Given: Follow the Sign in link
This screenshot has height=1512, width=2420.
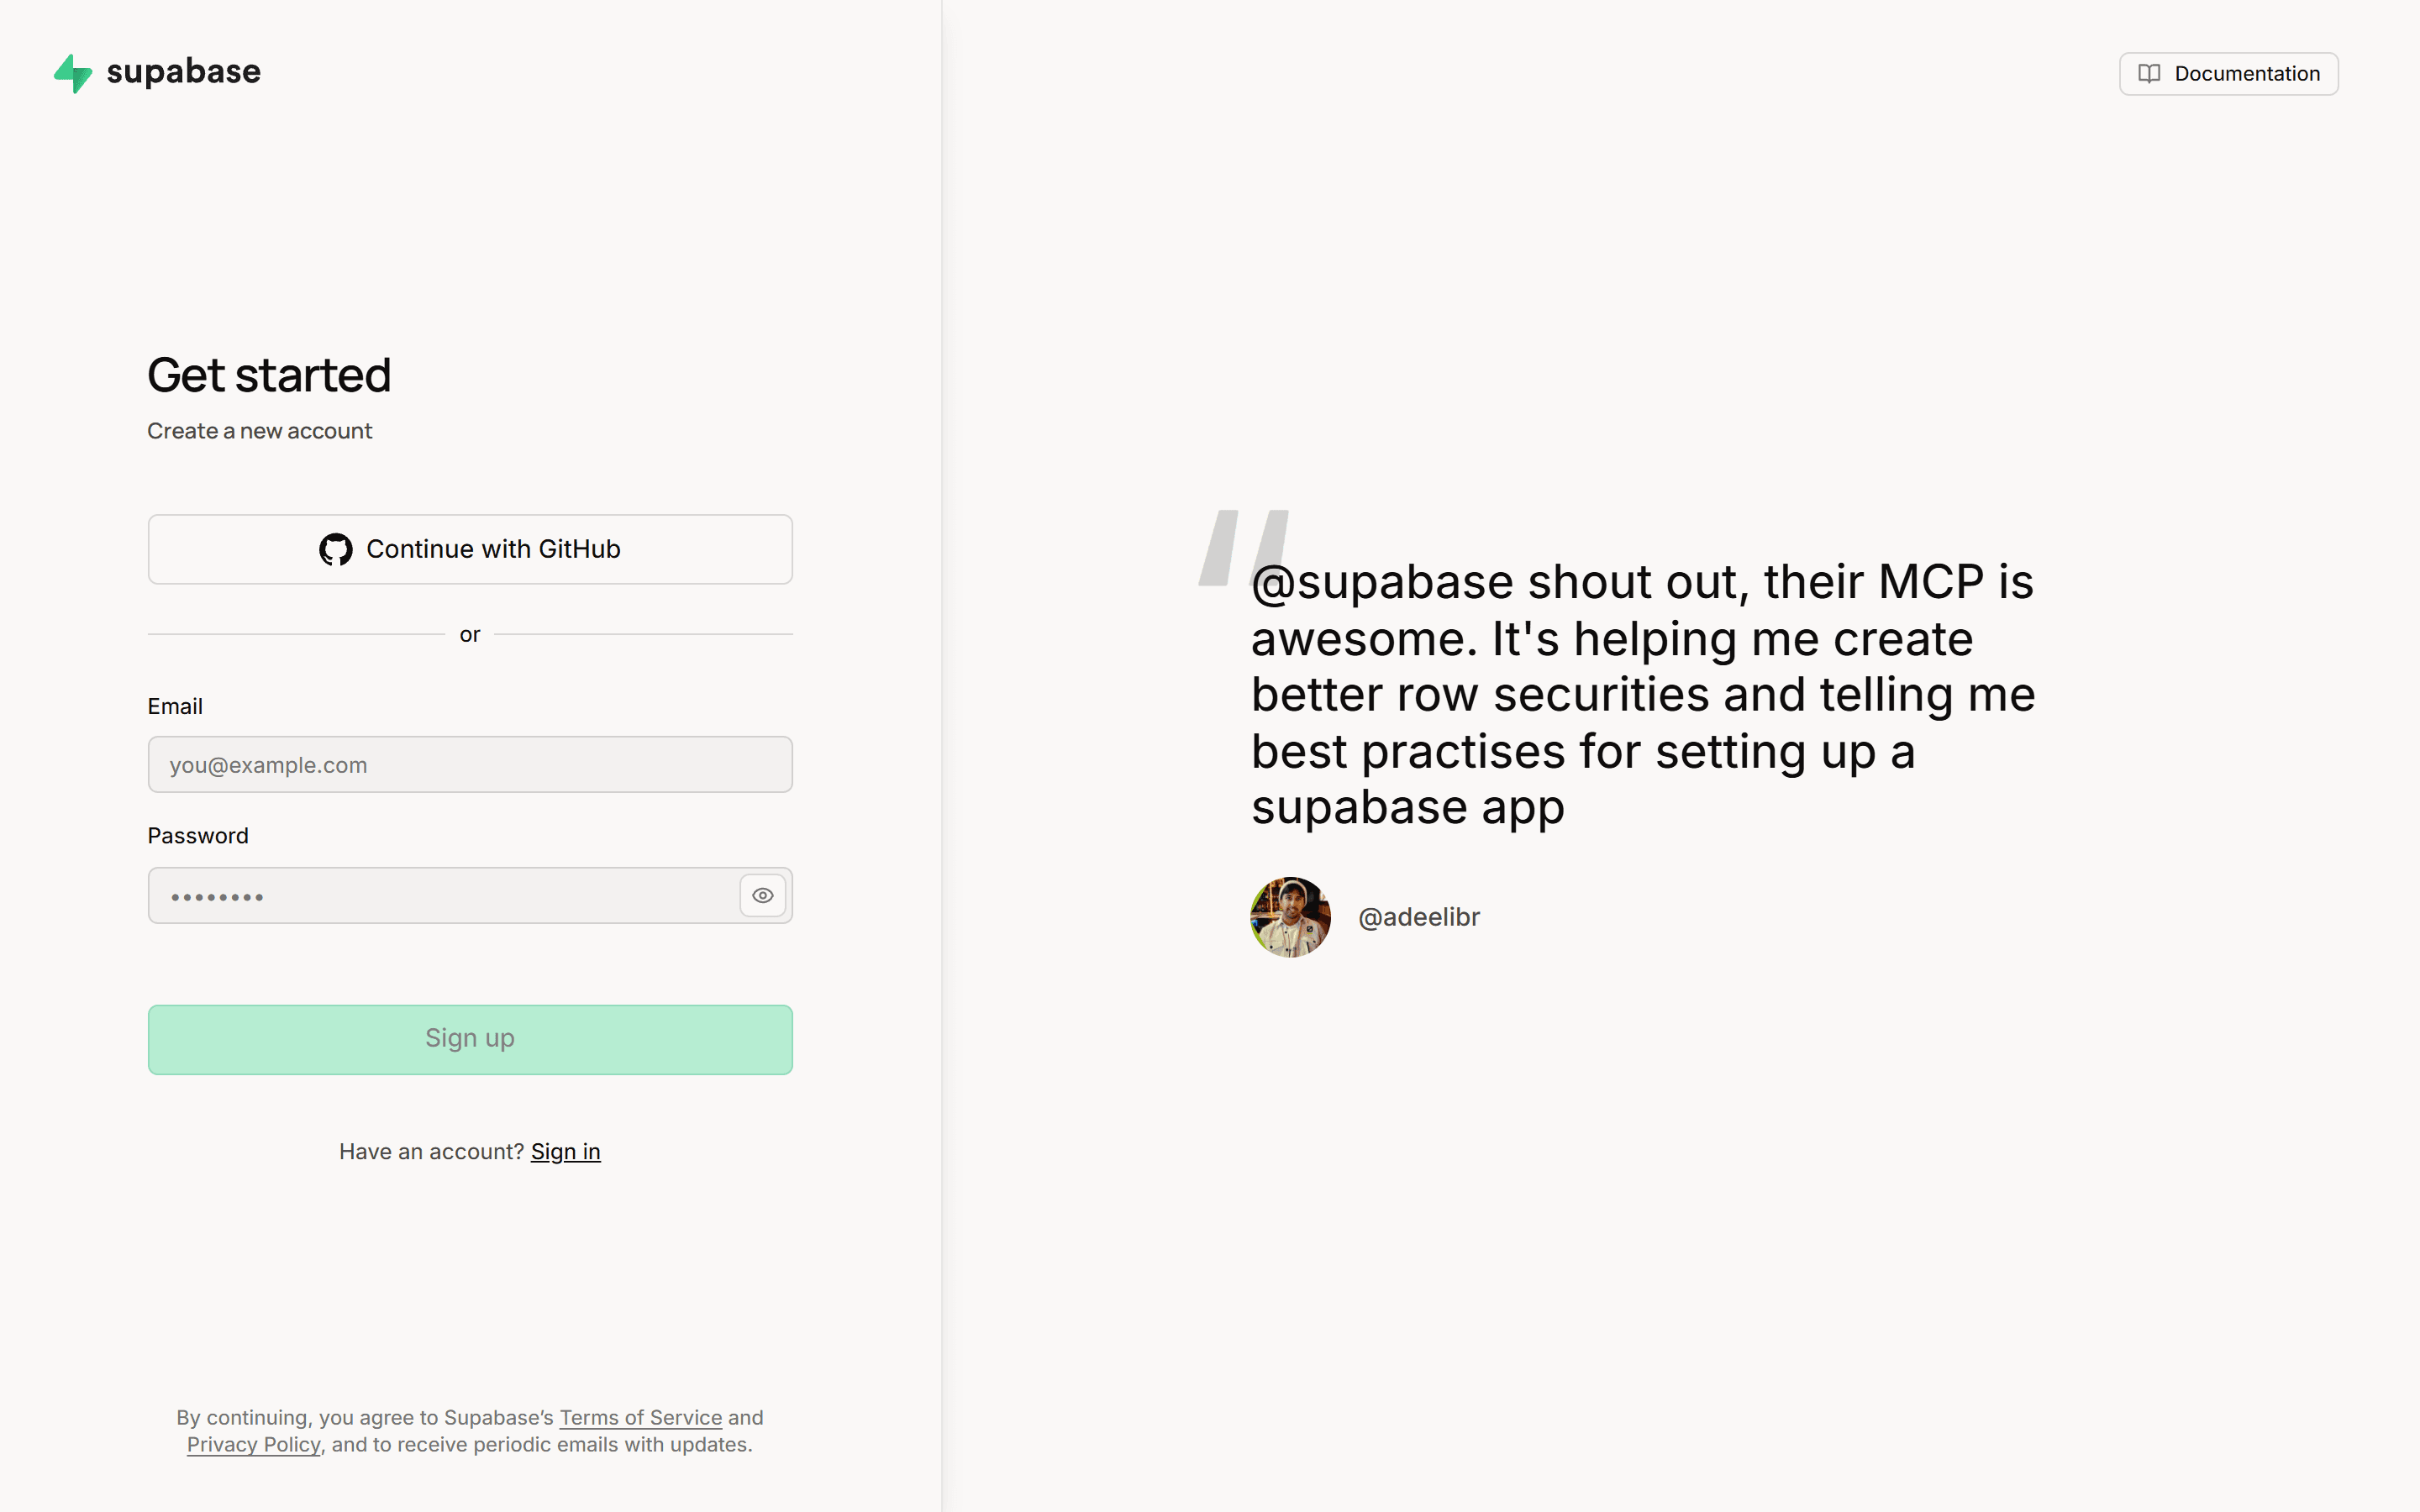Looking at the screenshot, I should pos(565,1152).
